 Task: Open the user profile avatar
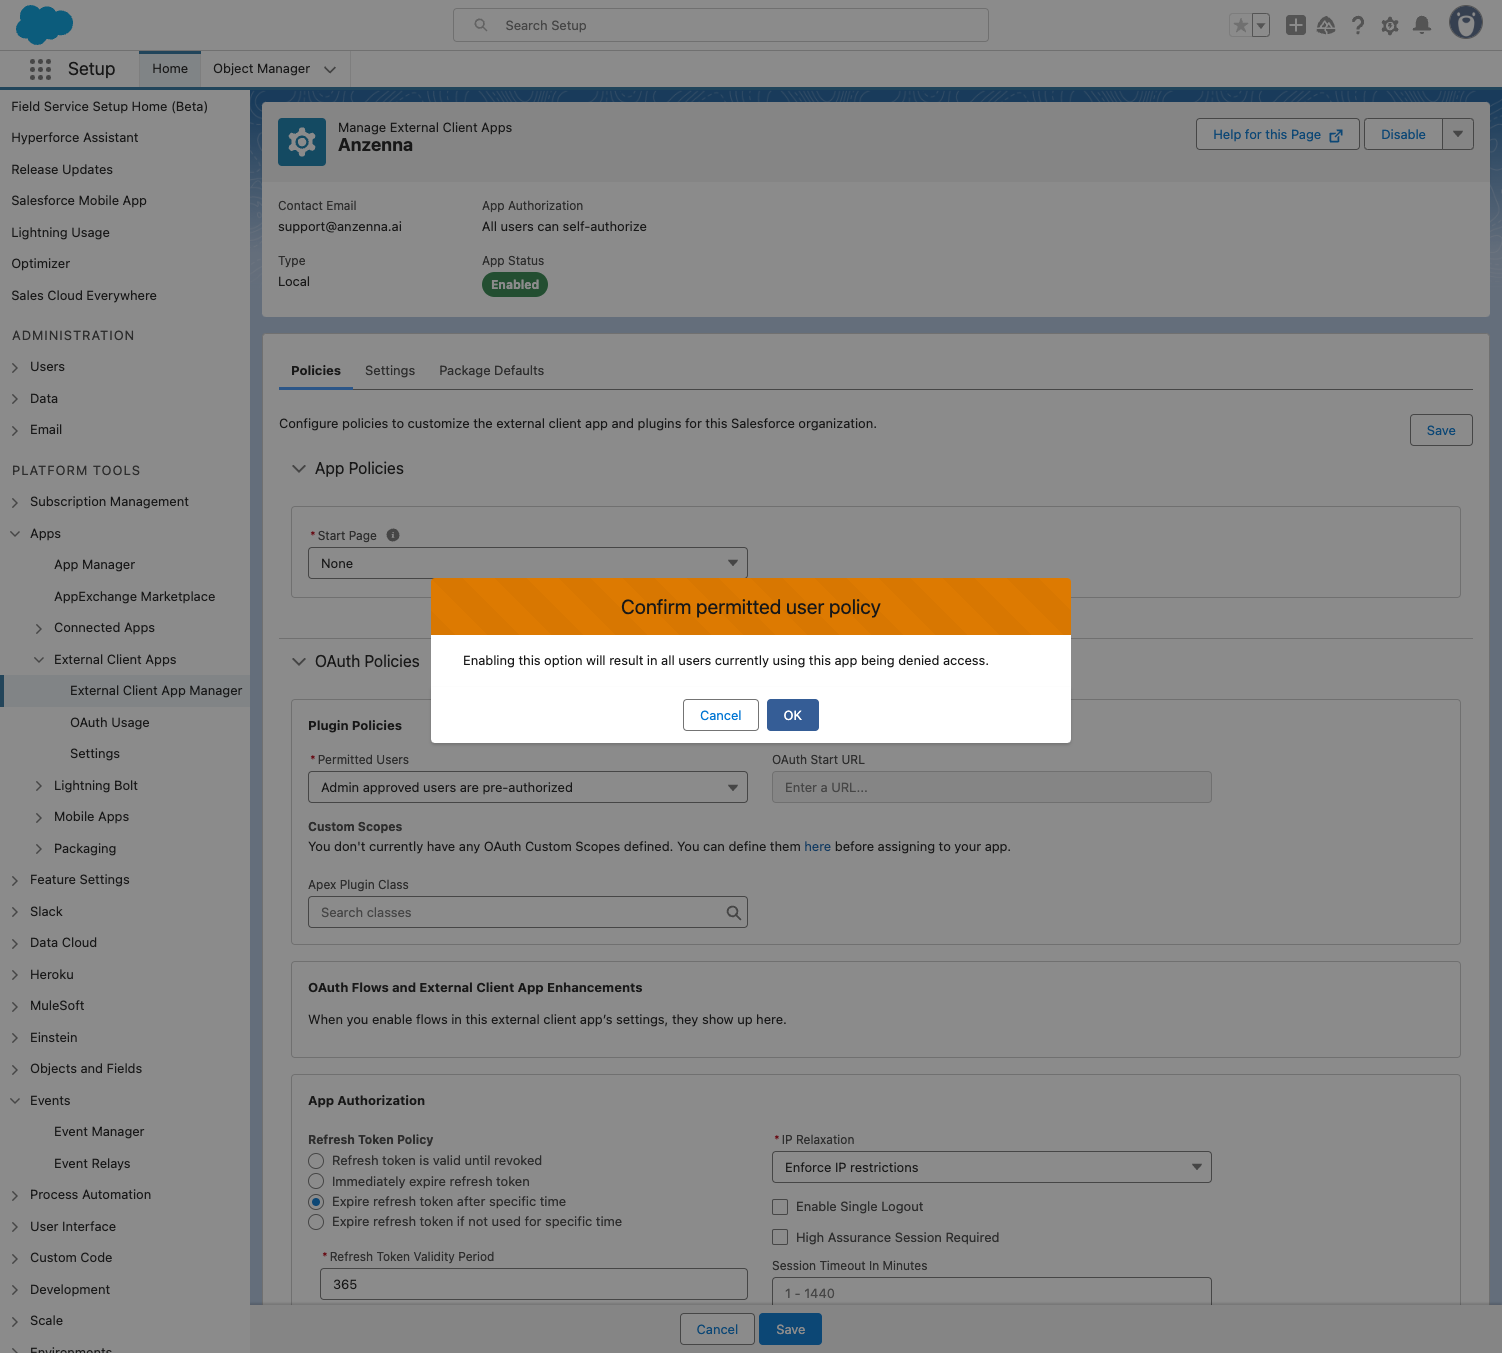[x=1465, y=23]
